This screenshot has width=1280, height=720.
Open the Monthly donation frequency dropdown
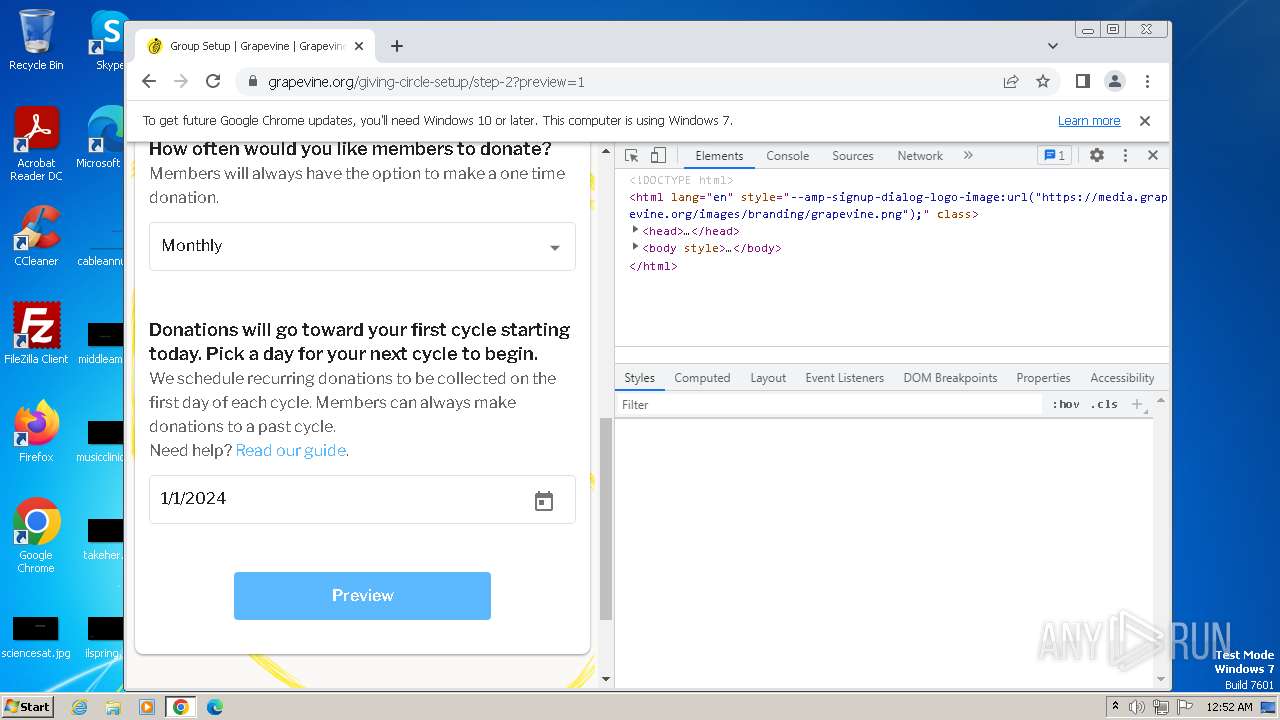tap(362, 246)
